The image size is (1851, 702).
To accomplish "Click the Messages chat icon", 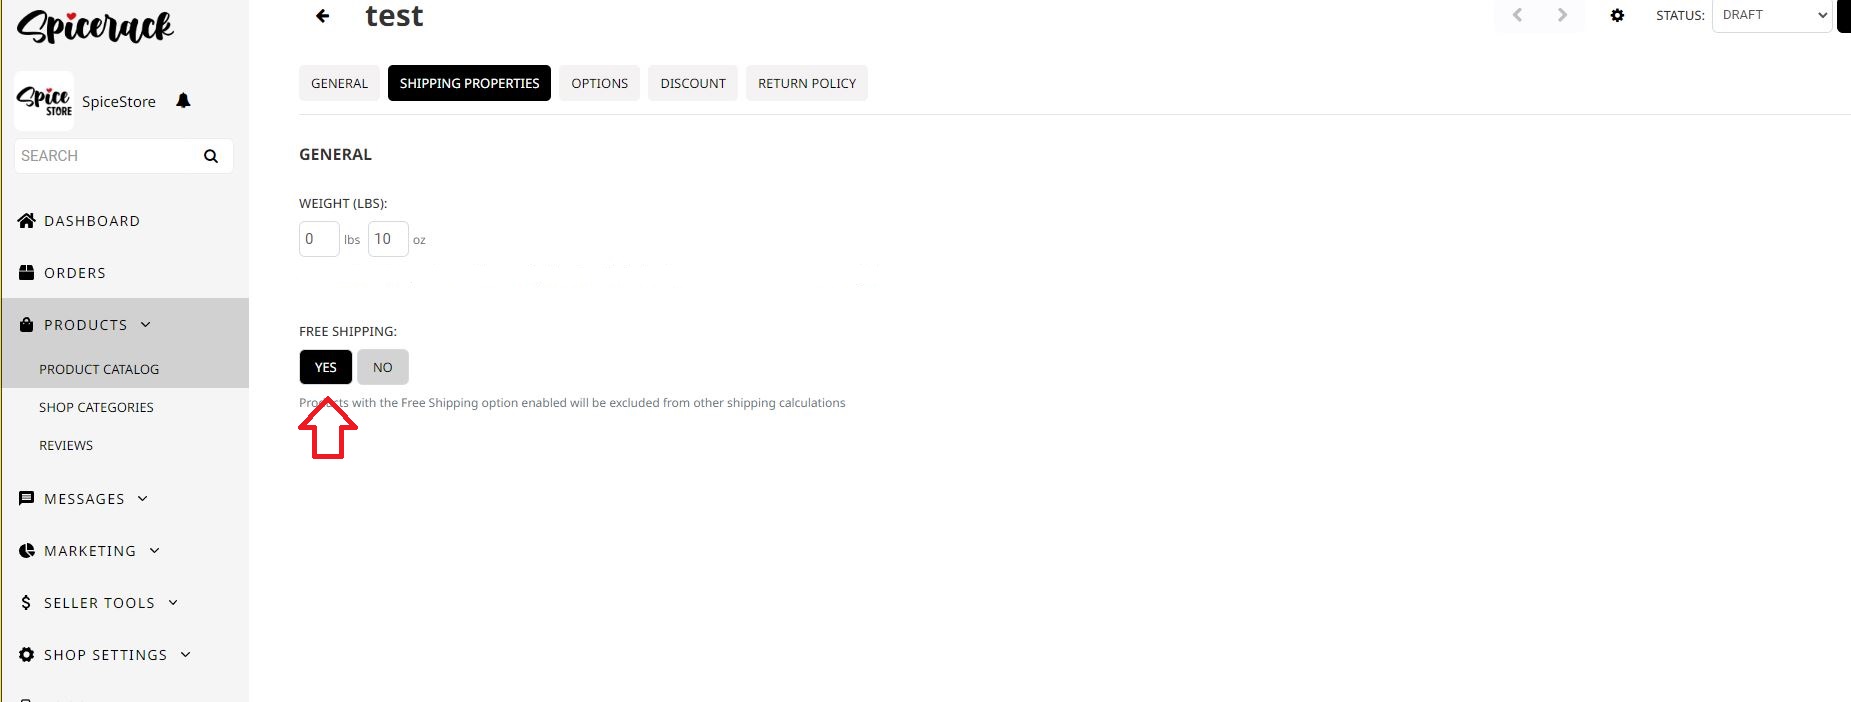I will coord(27,498).
